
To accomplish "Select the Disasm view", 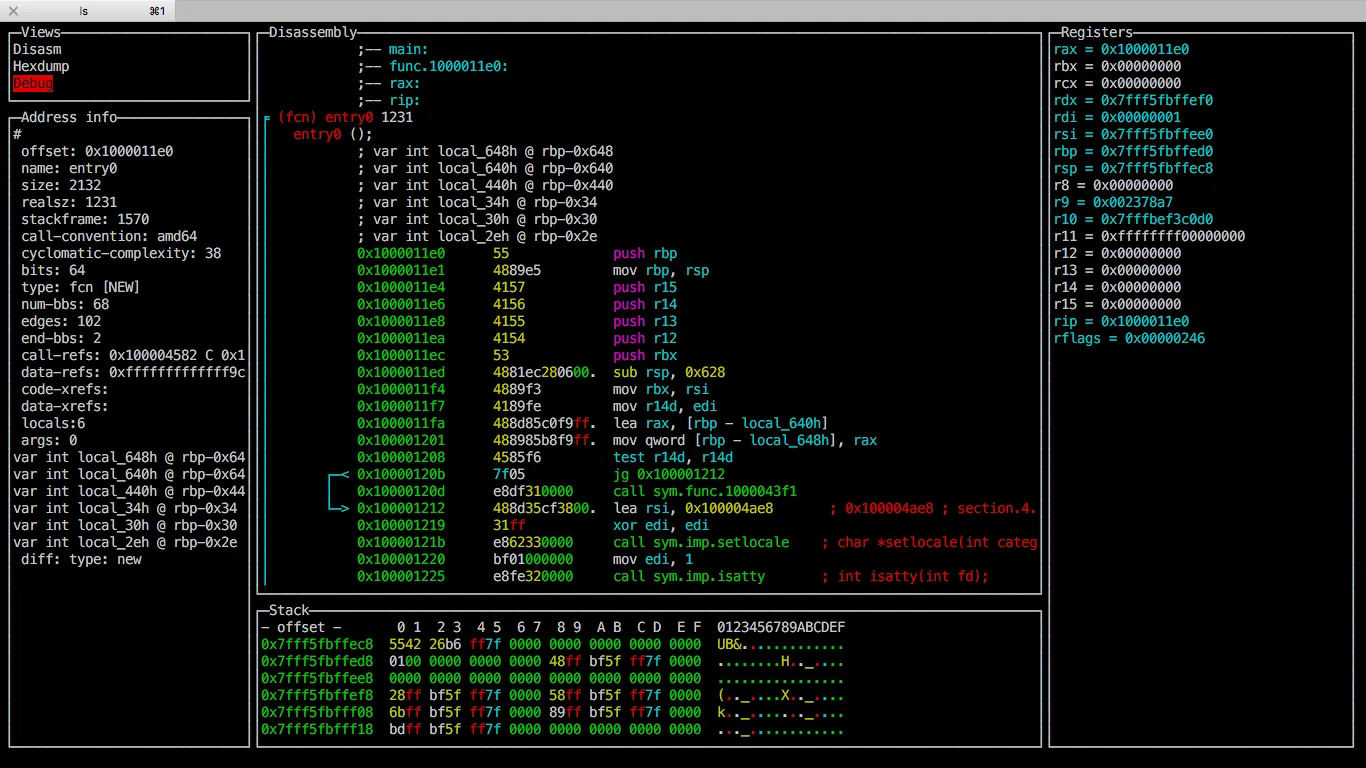I will [x=37, y=49].
